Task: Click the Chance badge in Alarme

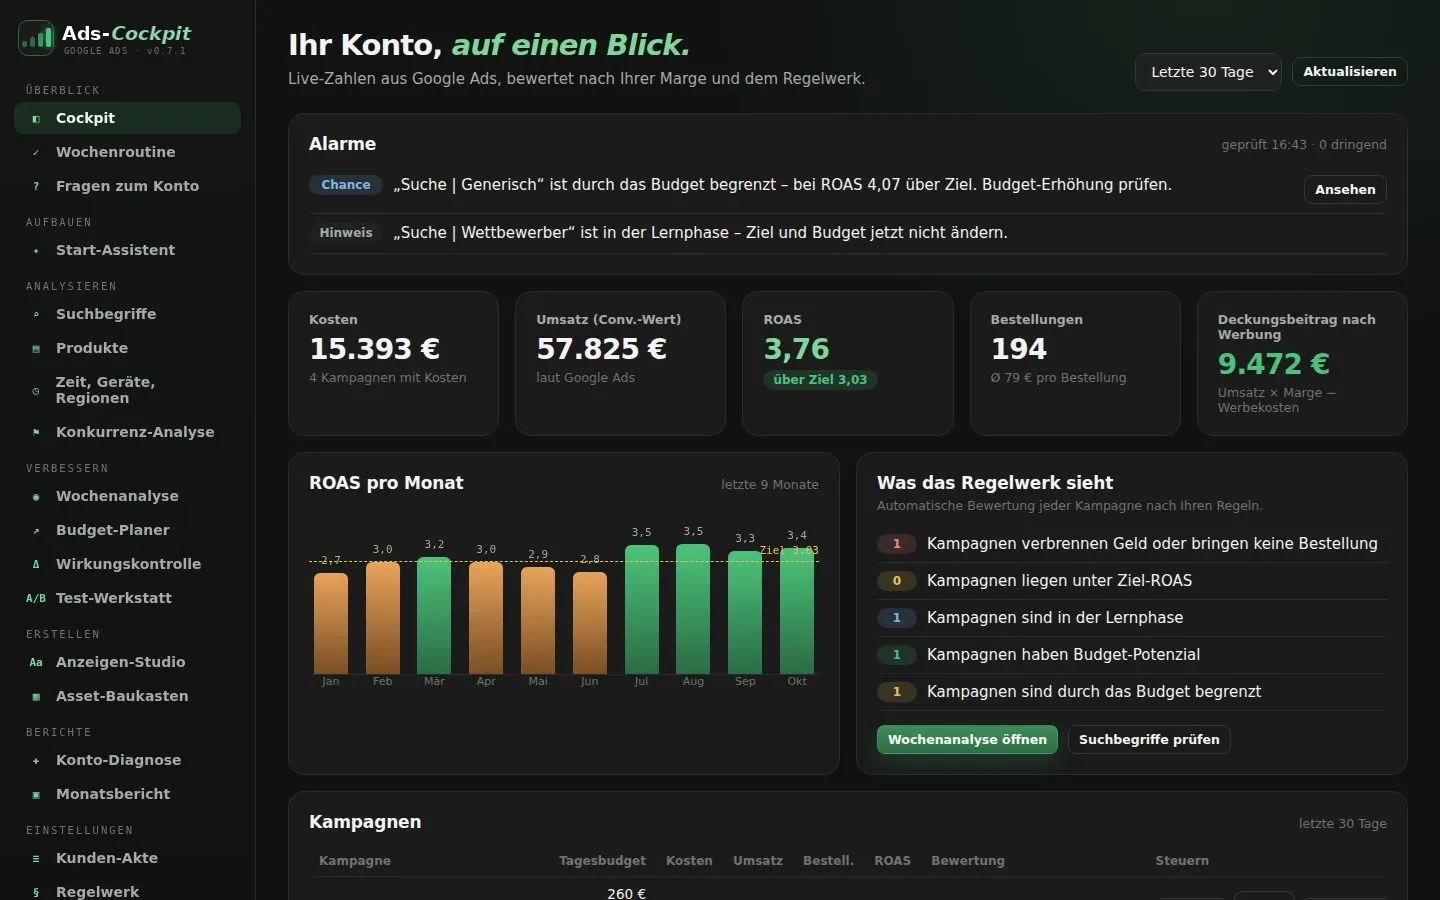Action: click(346, 185)
